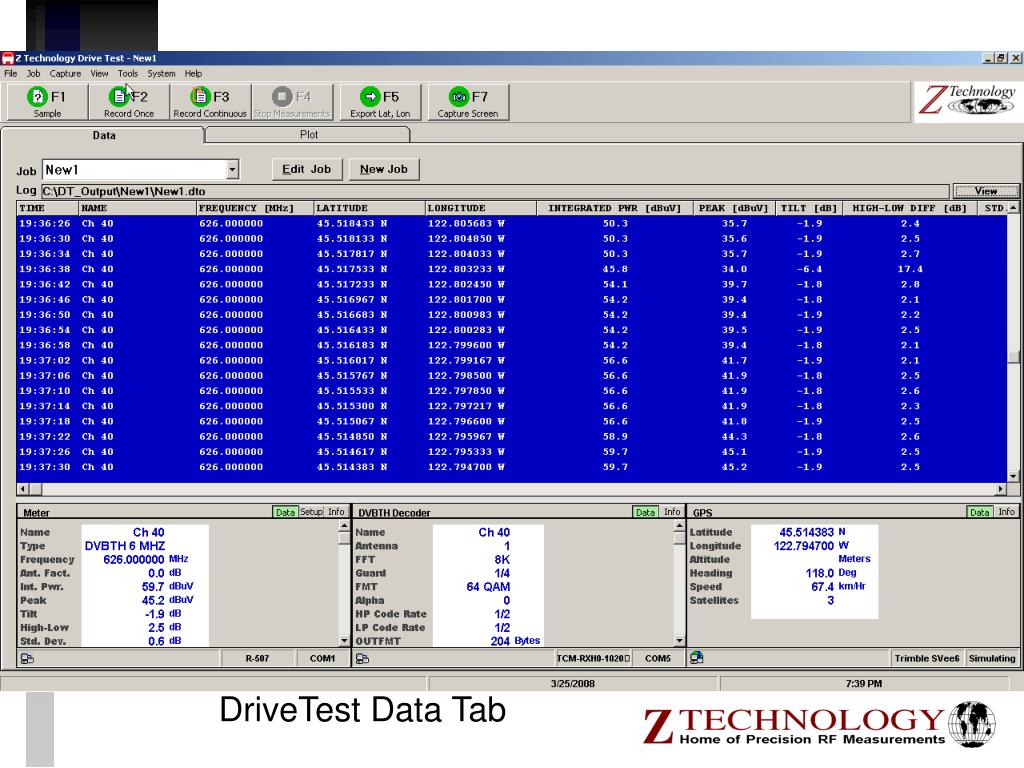
Task: Select the row timed 19:36:38
Action: click(x=511, y=269)
